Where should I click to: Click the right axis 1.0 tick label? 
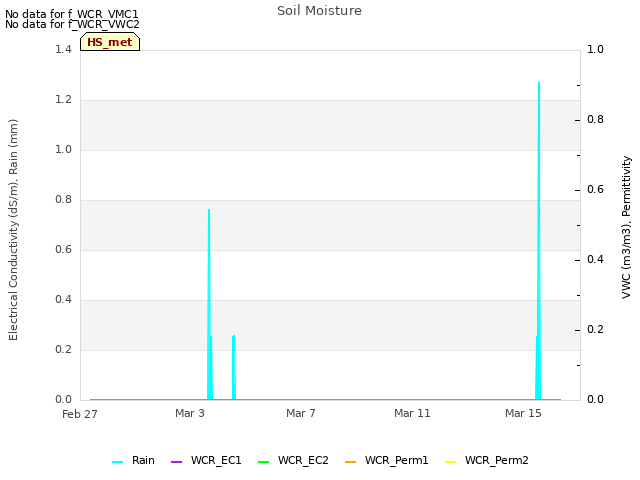pyautogui.click(x=595, y=49)
